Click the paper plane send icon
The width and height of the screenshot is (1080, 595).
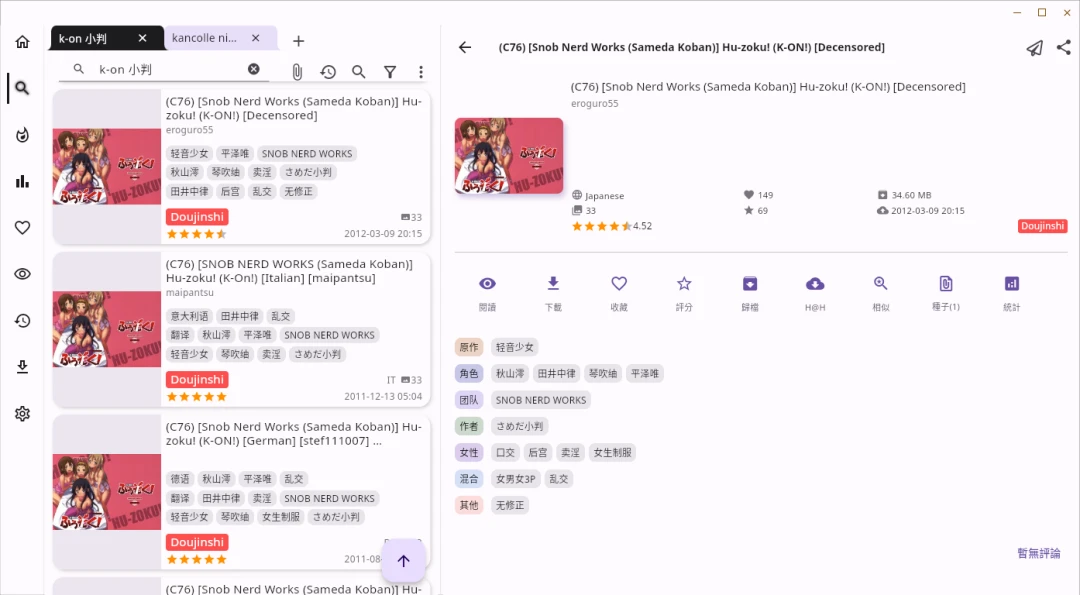pos(1034,48)
